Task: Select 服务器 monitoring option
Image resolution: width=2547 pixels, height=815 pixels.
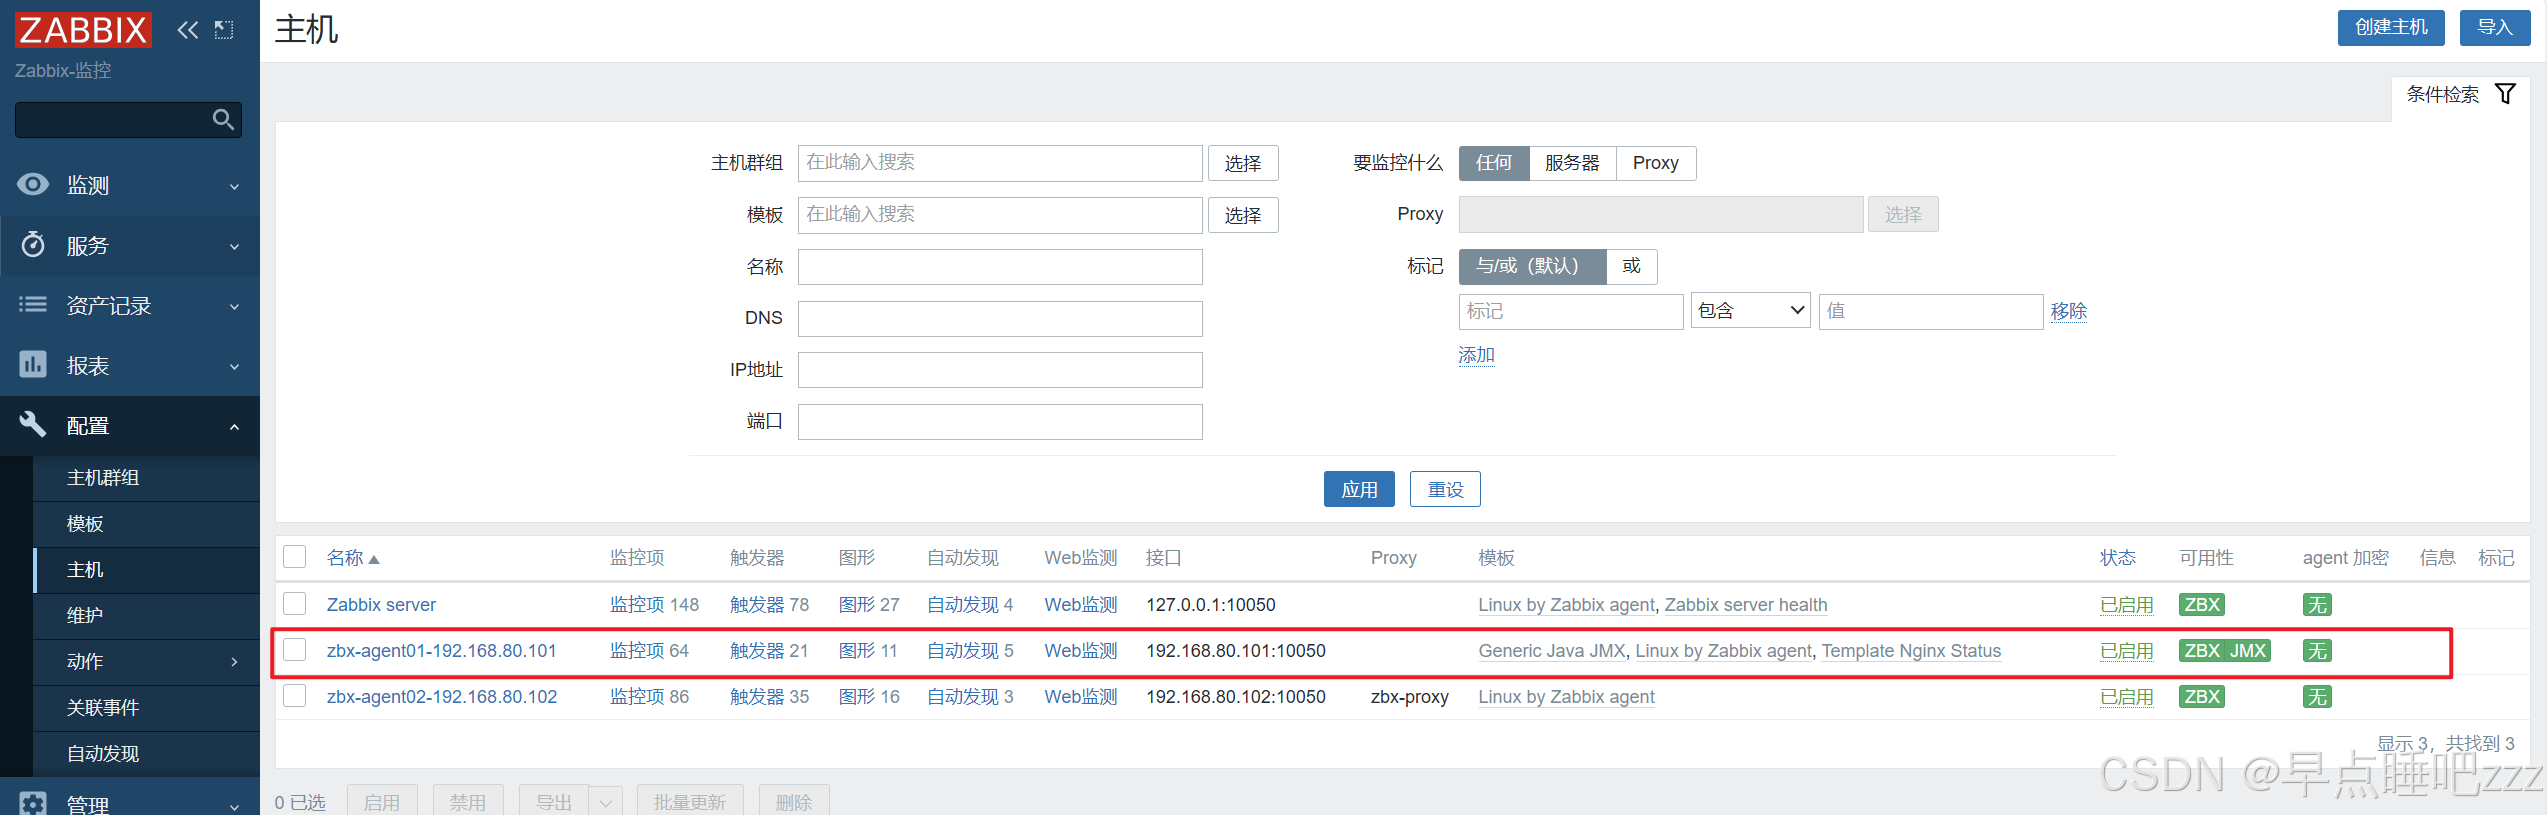Action: click(x=1572, y=163)
